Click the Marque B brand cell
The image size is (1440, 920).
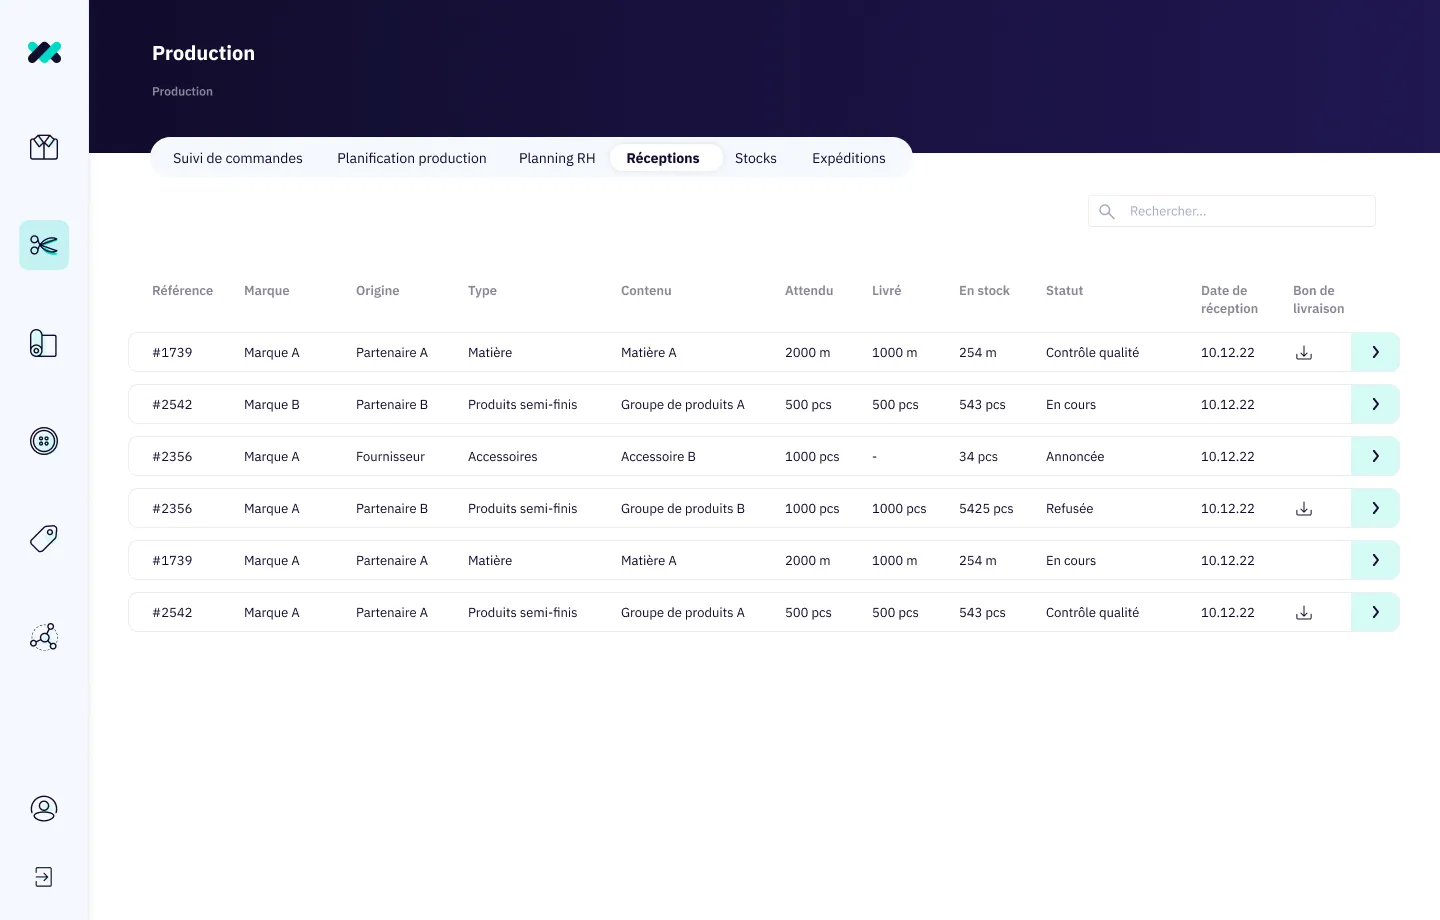tap(272, 405)
